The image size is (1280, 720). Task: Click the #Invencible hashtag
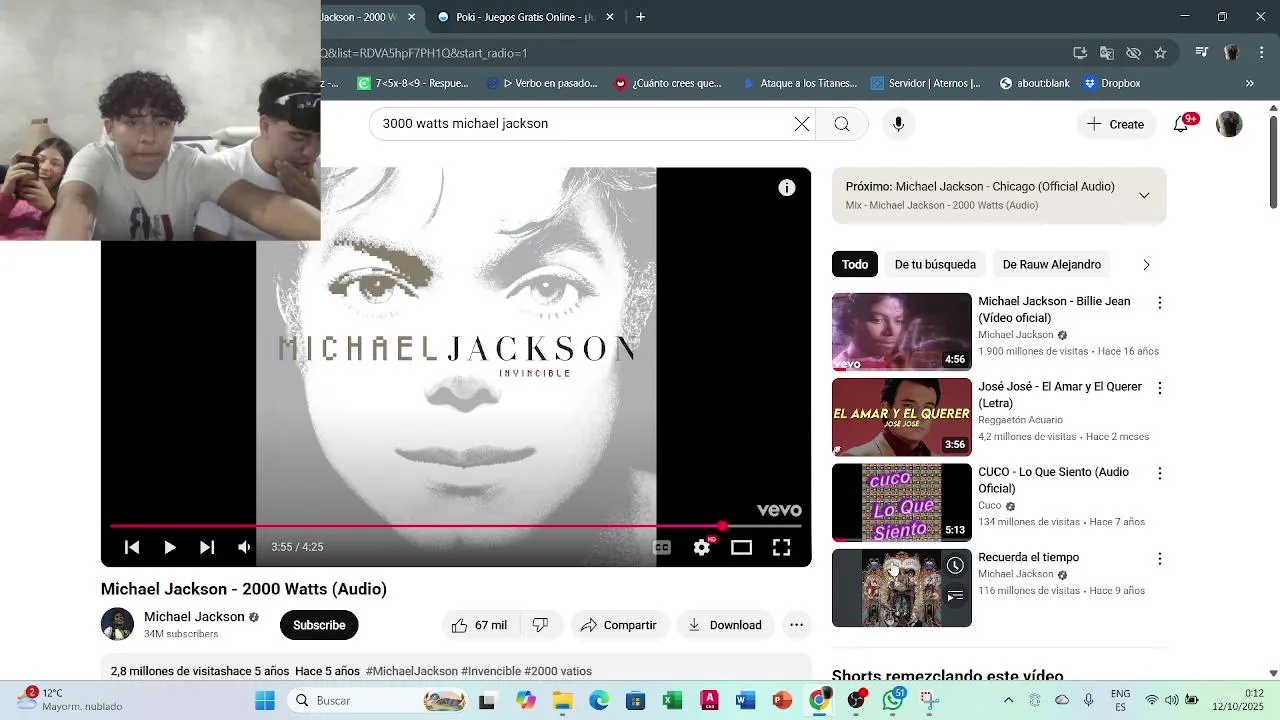click(x=491, y=671)
